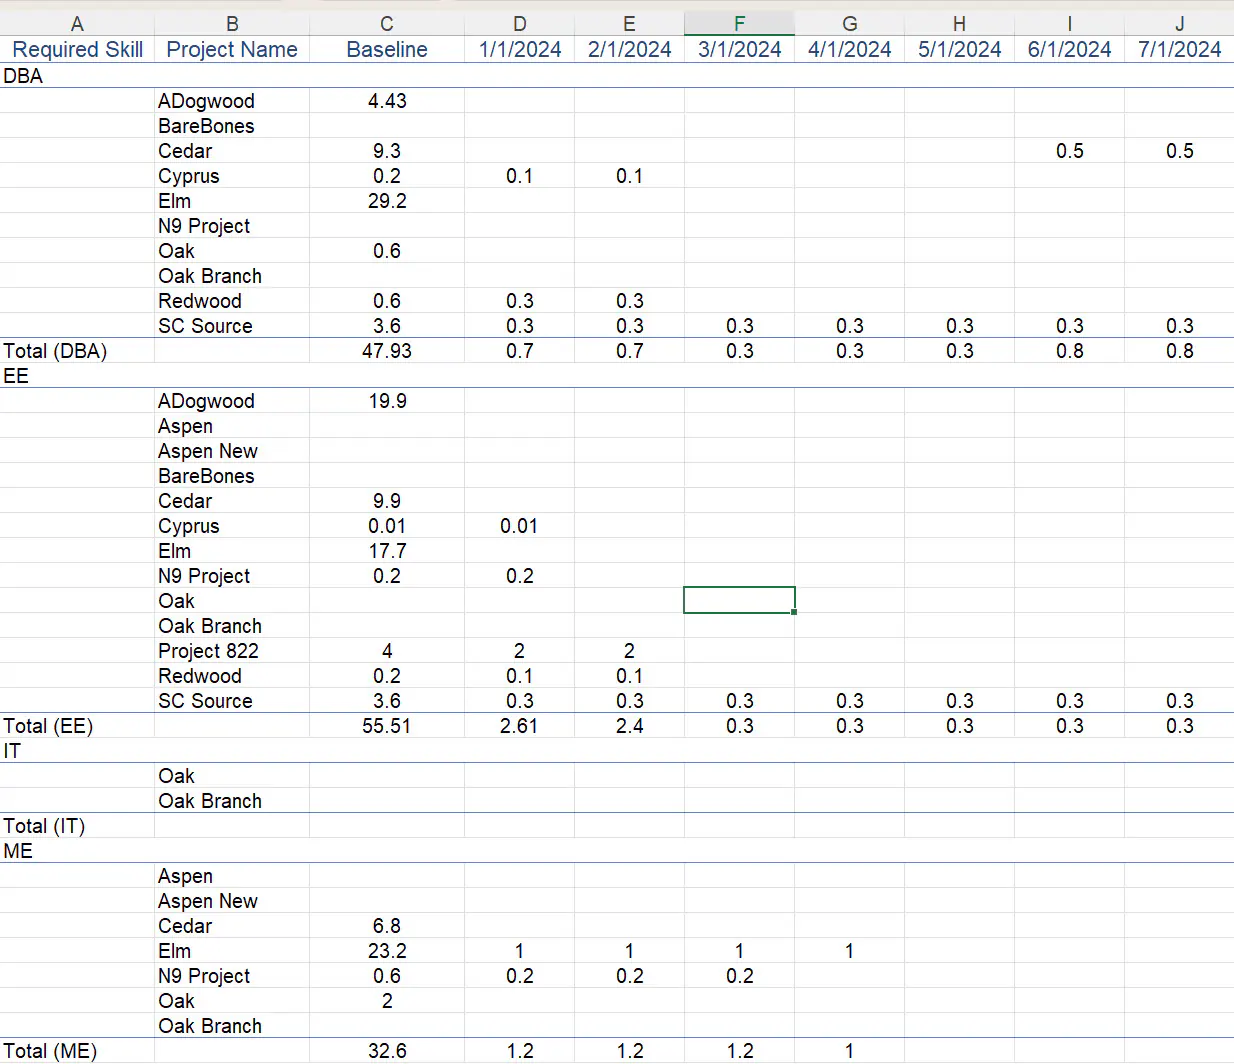Click EE total 2.4 for 2/1/2024
This screenshot has width=1234, height=1064.
click(x=630, y=726)
